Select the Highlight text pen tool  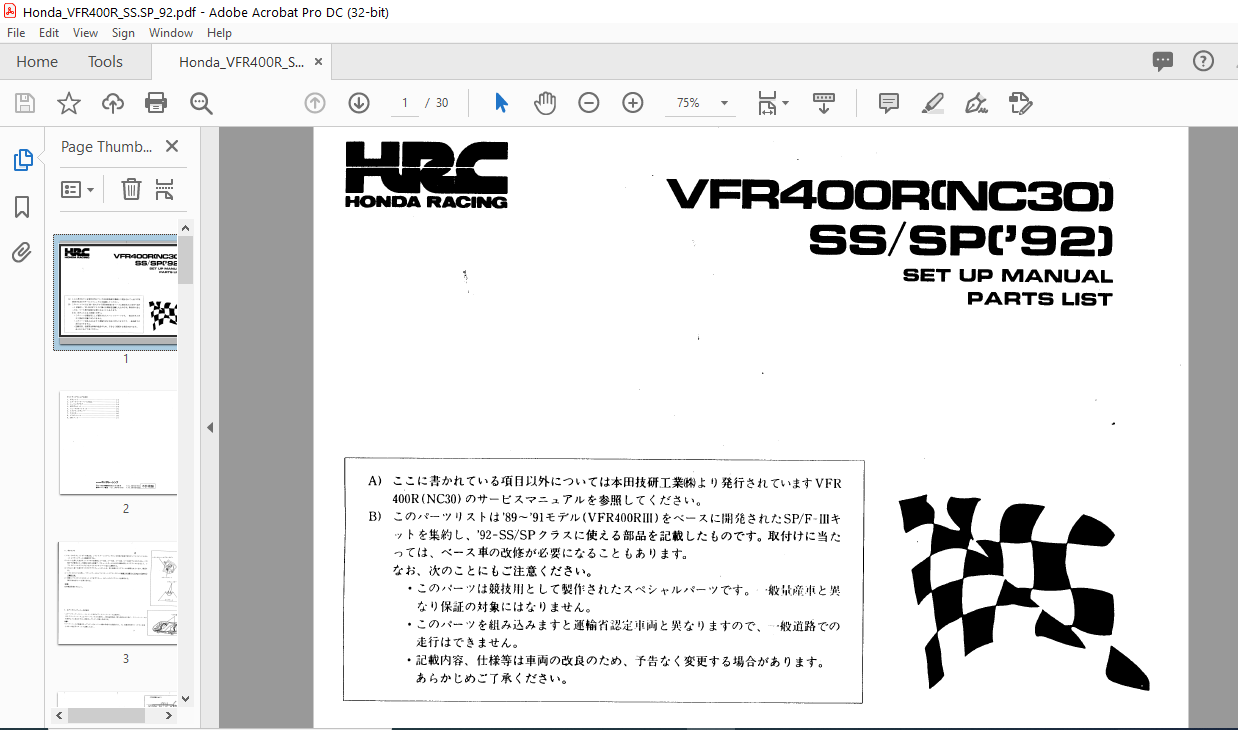tap(932, 103)
